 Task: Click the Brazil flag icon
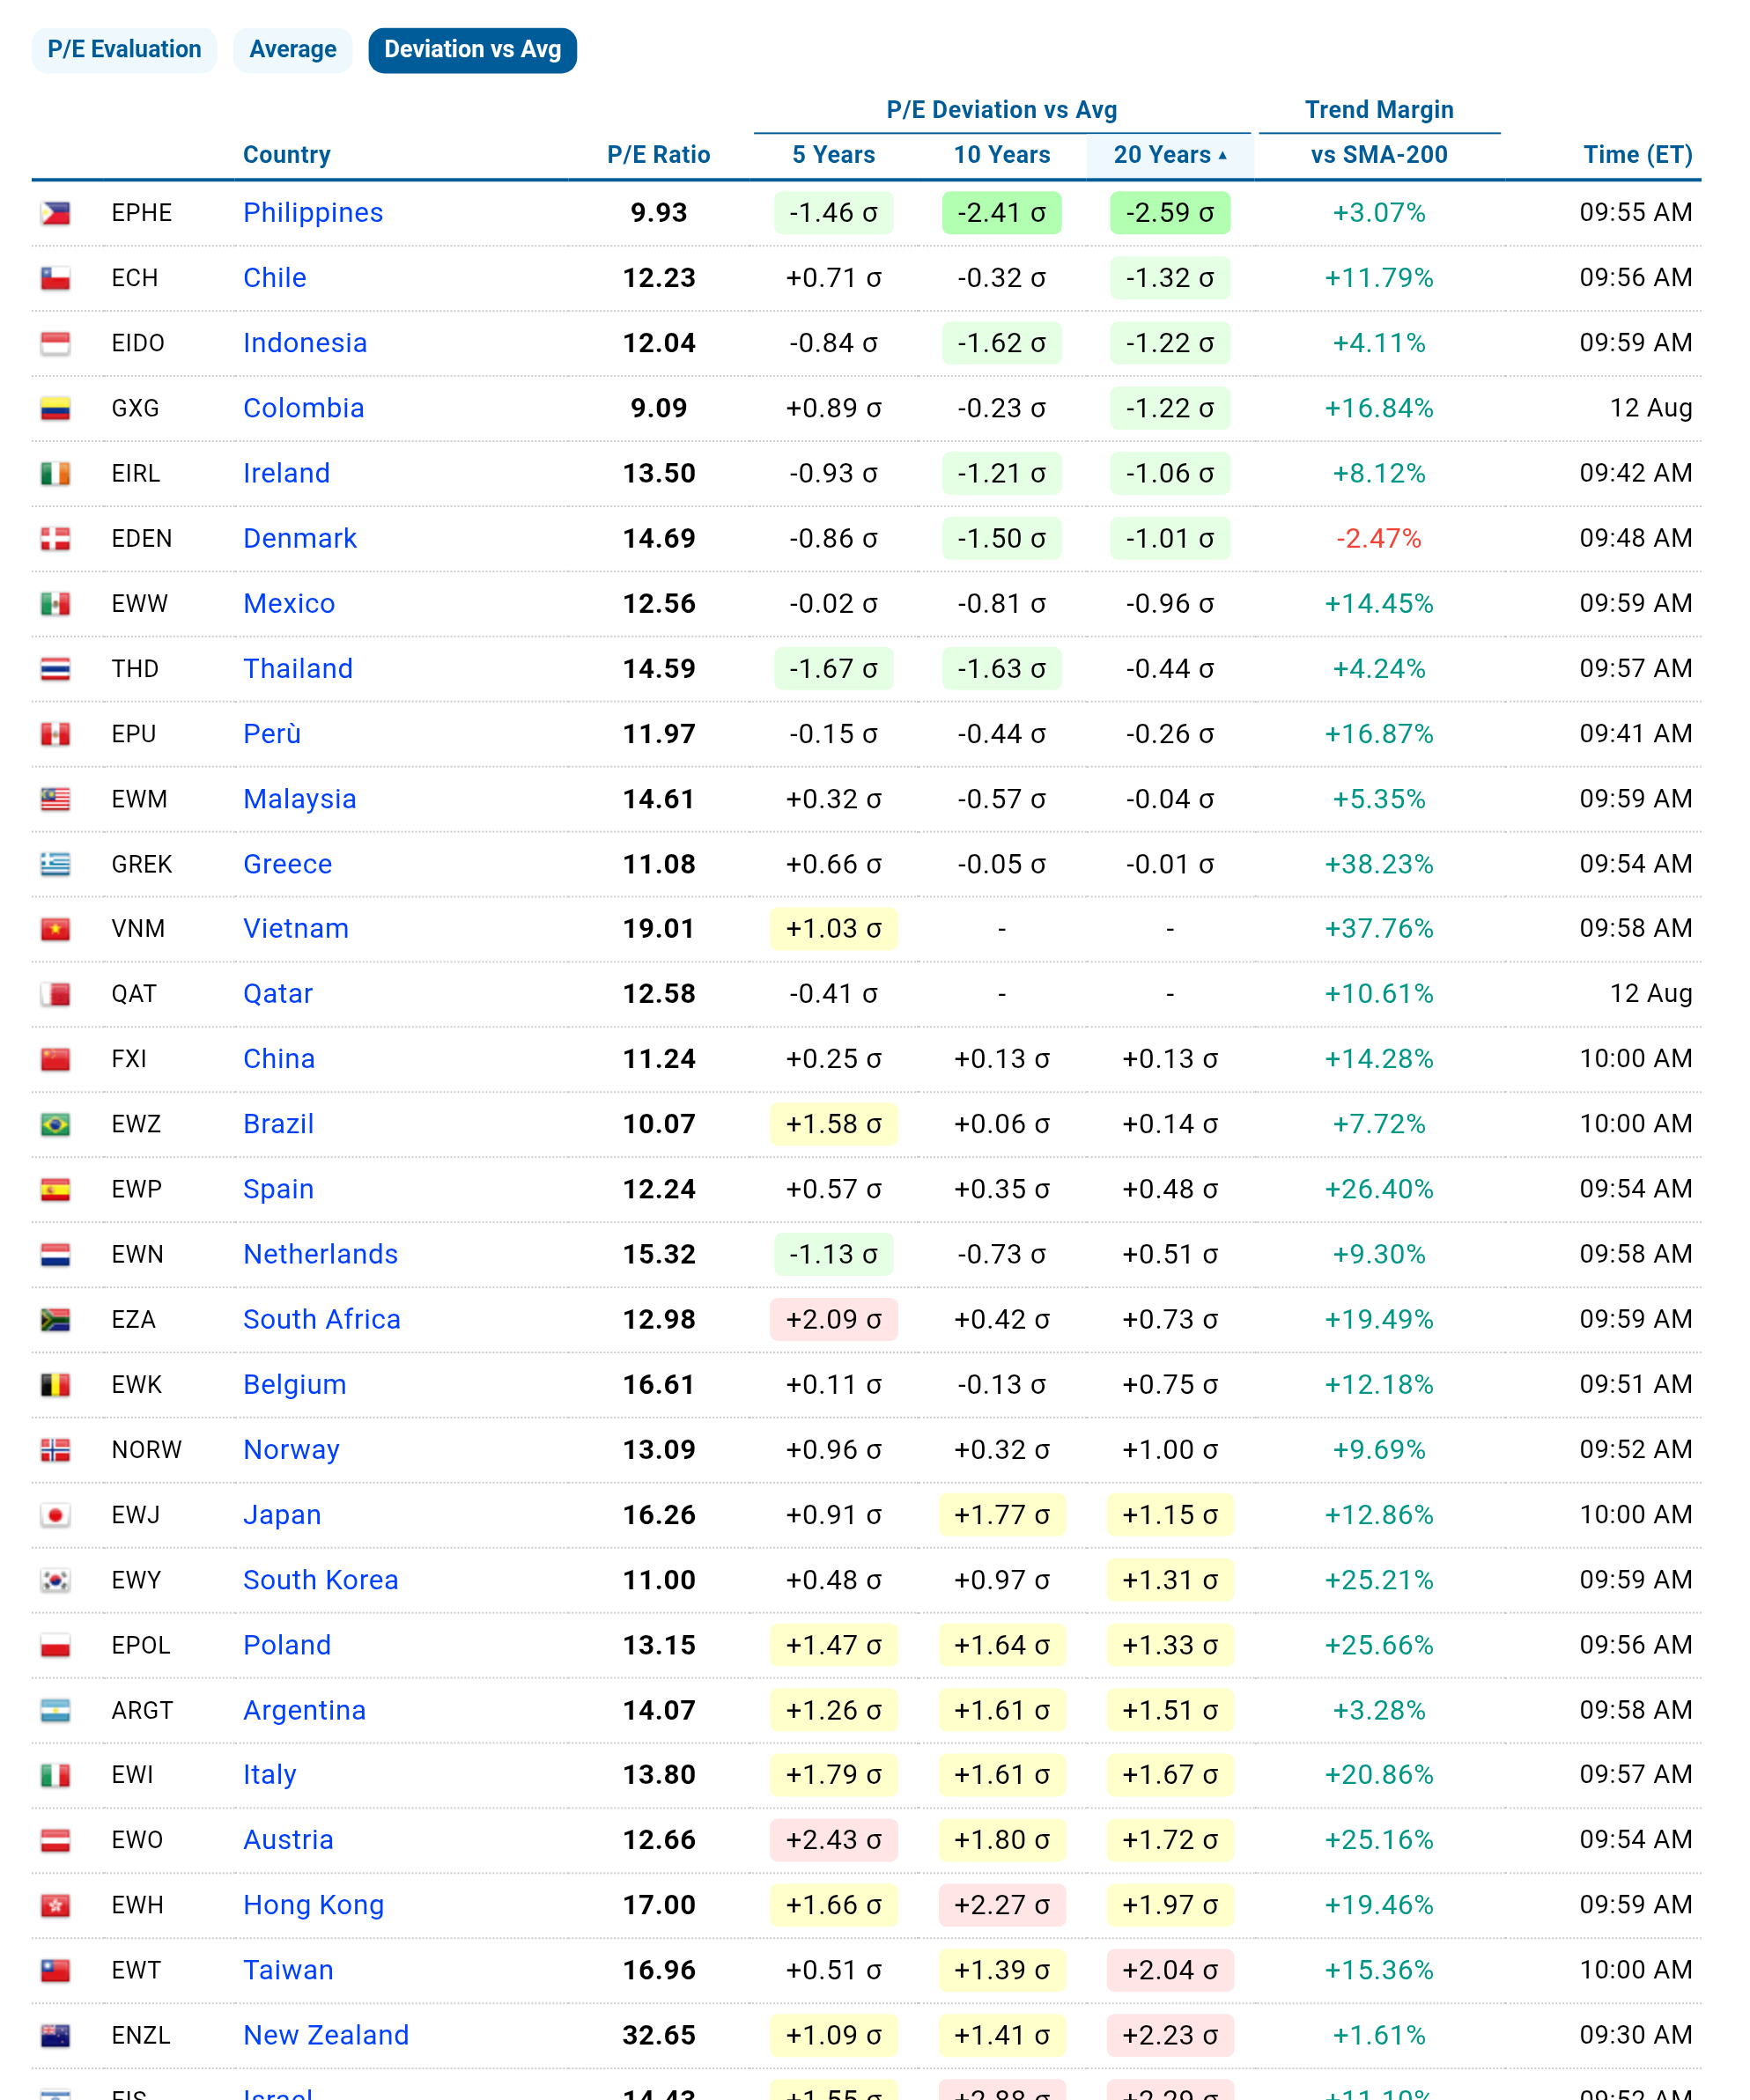pyautogui.click(x=55, y=1125)
